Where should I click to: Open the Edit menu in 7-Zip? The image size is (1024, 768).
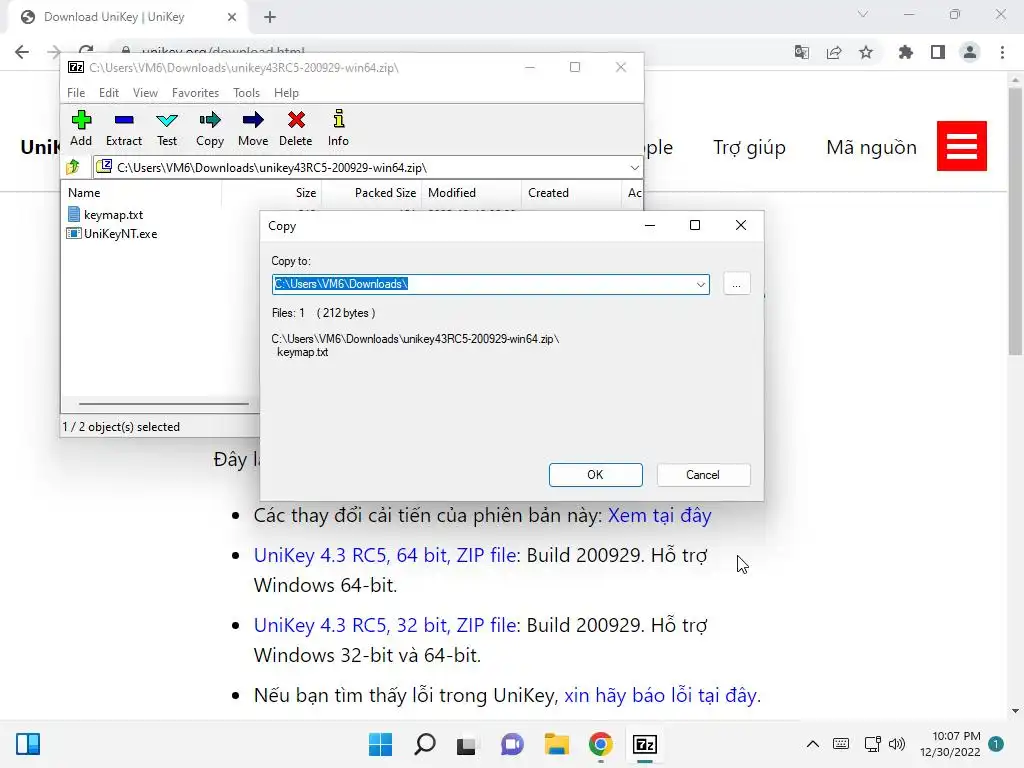coord(108,93)
